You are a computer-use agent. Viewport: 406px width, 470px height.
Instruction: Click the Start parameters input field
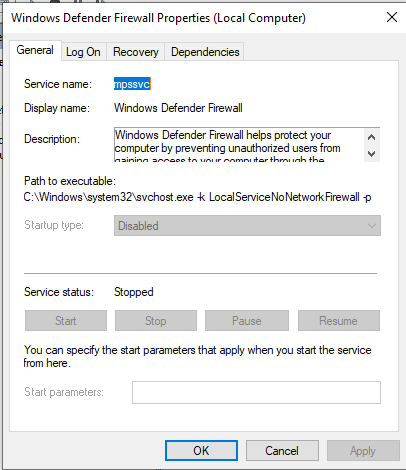(256, 392)
